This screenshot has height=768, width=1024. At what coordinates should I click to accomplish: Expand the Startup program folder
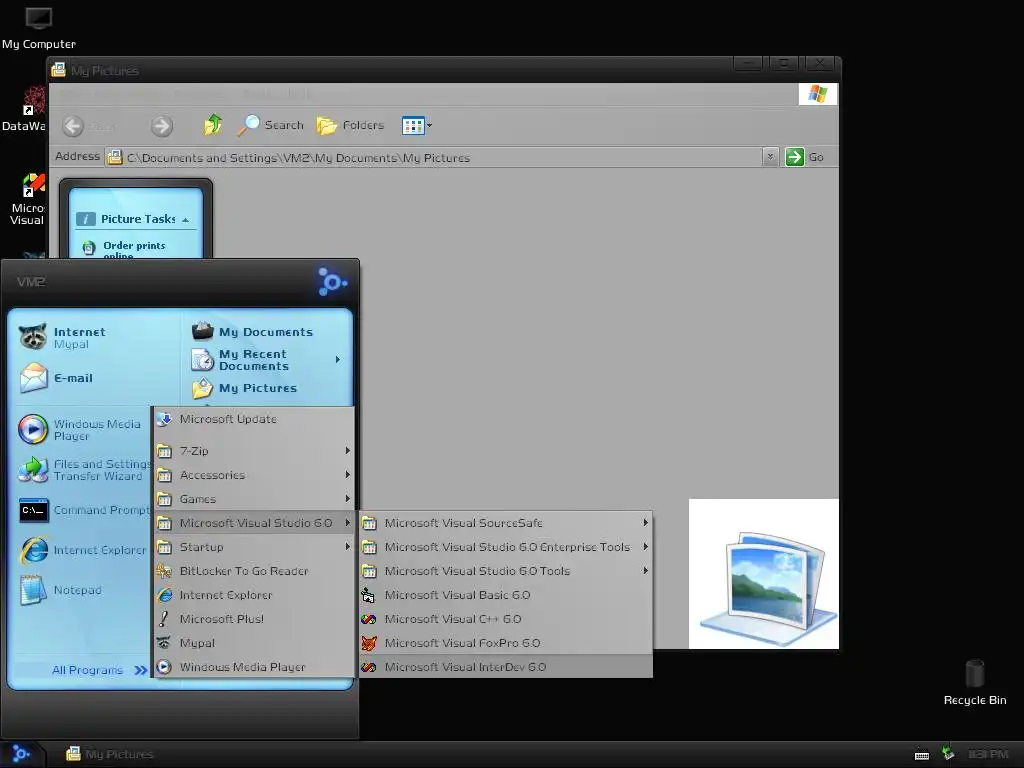(254, 547)
